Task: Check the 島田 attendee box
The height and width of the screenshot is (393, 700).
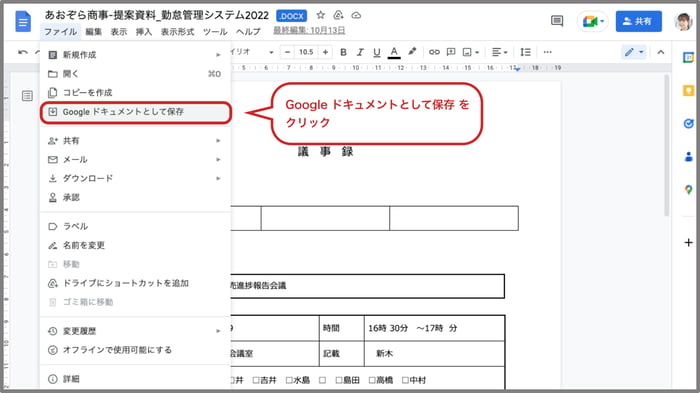Action: pyautogui.click(x=339, y=380)
